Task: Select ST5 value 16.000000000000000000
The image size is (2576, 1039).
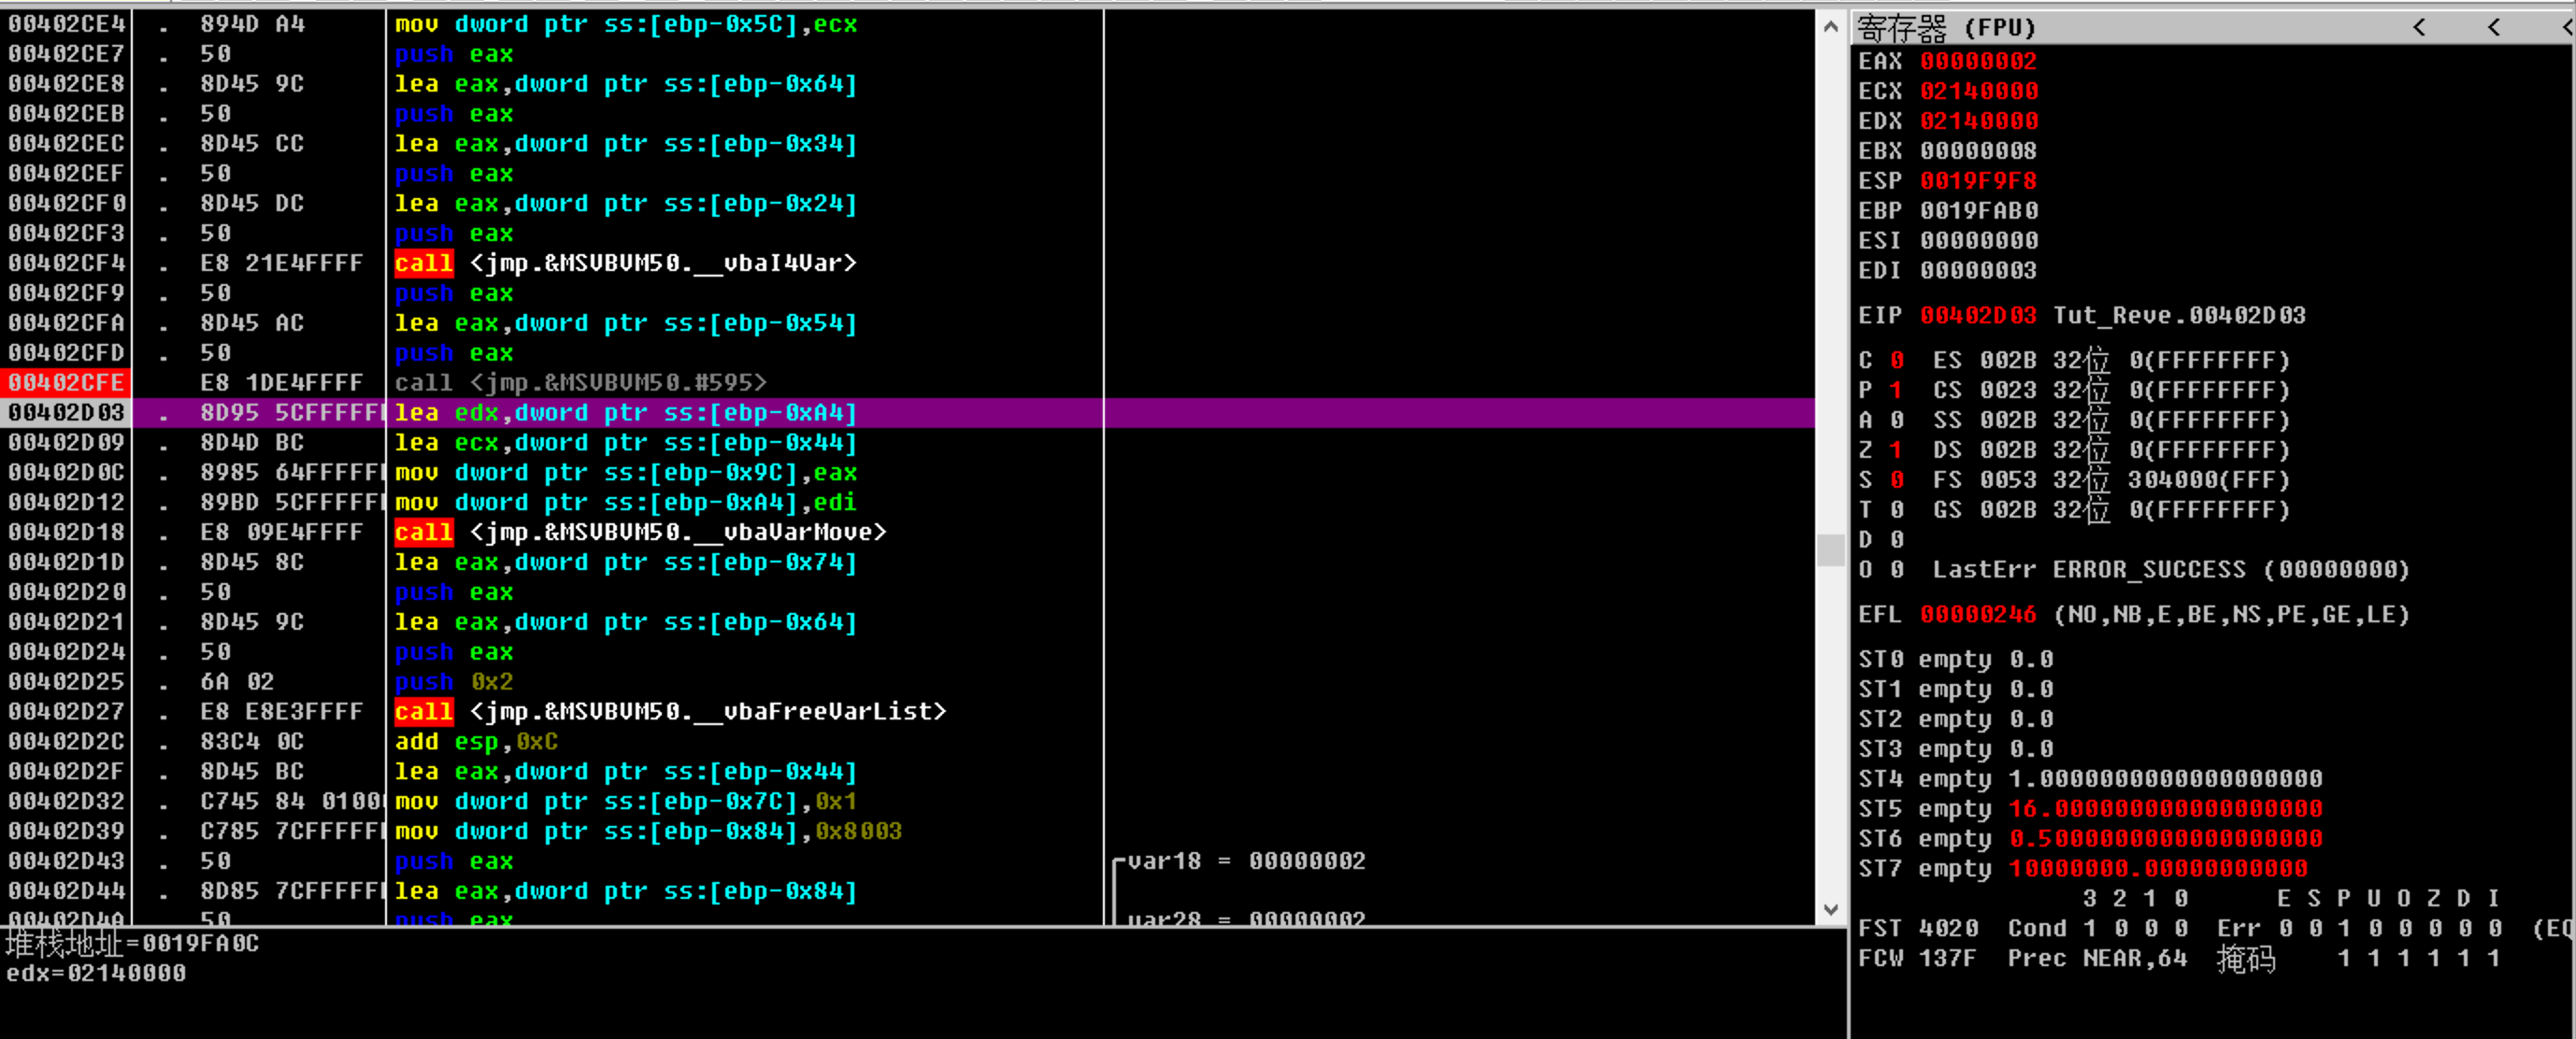Action: pos(2166,808)
